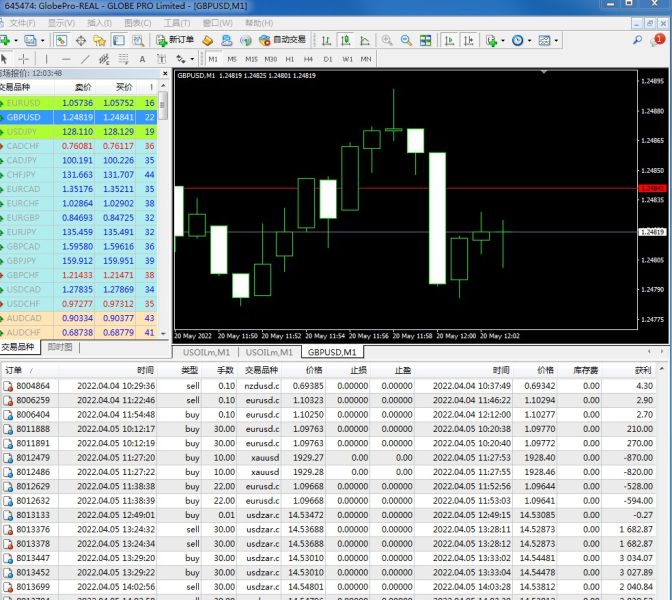The image size is (672, 600).
Task: Click the zoom in magnifier icon
Action: [385, 40]
